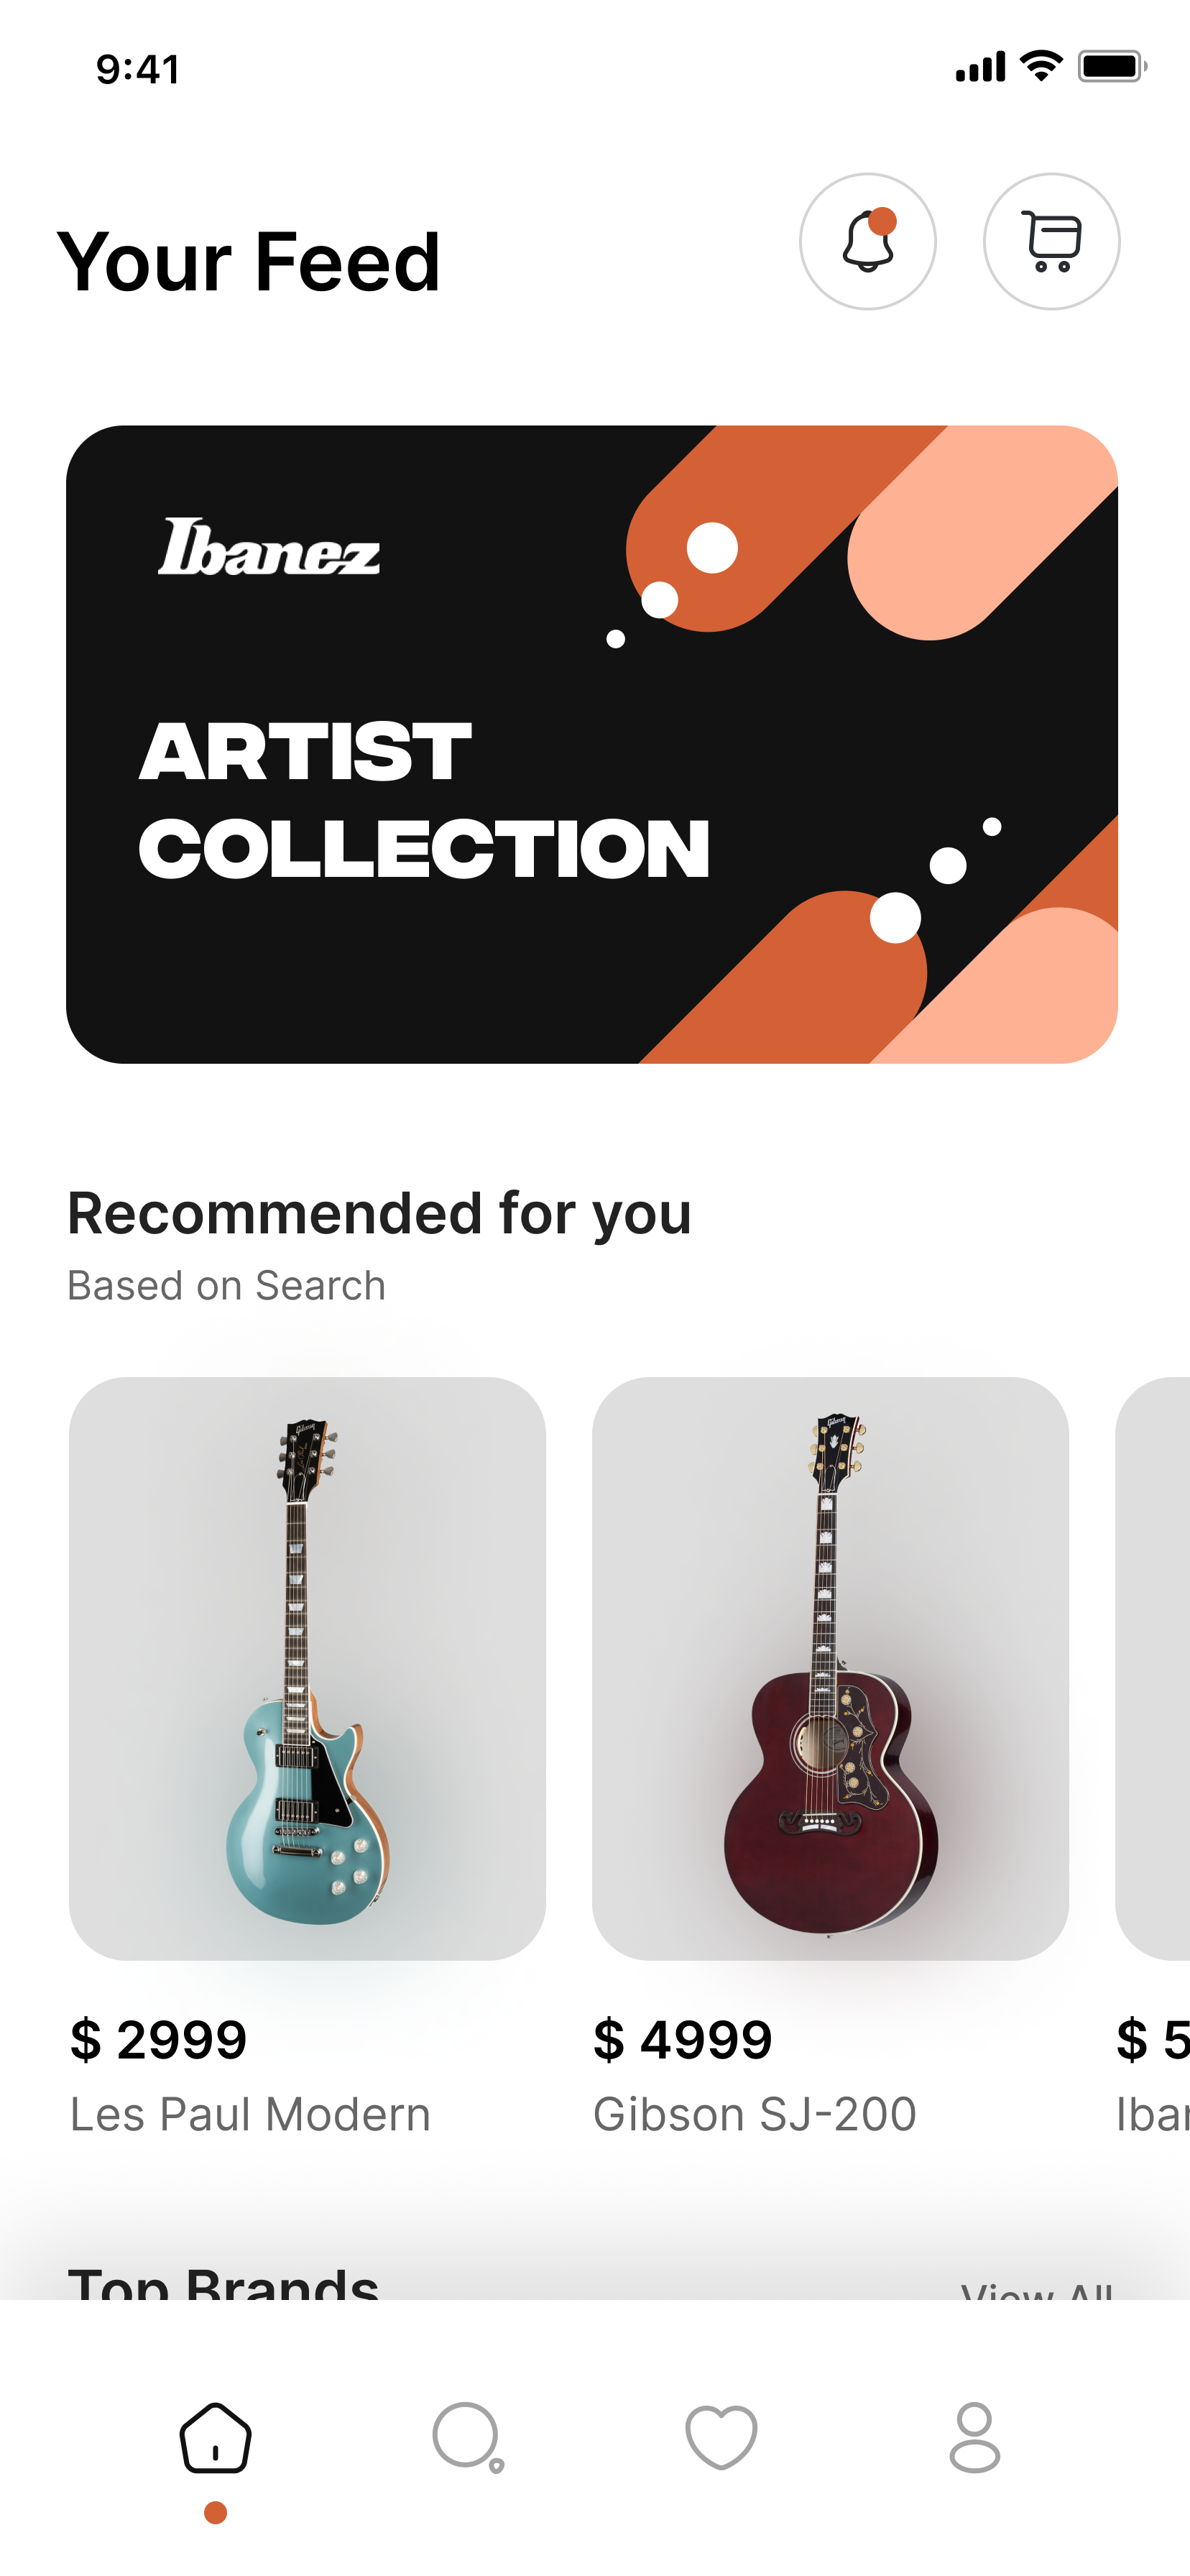Tap the $ 2999 price label
Screen dimensions: 1190x2576
tap(158, 2040)
